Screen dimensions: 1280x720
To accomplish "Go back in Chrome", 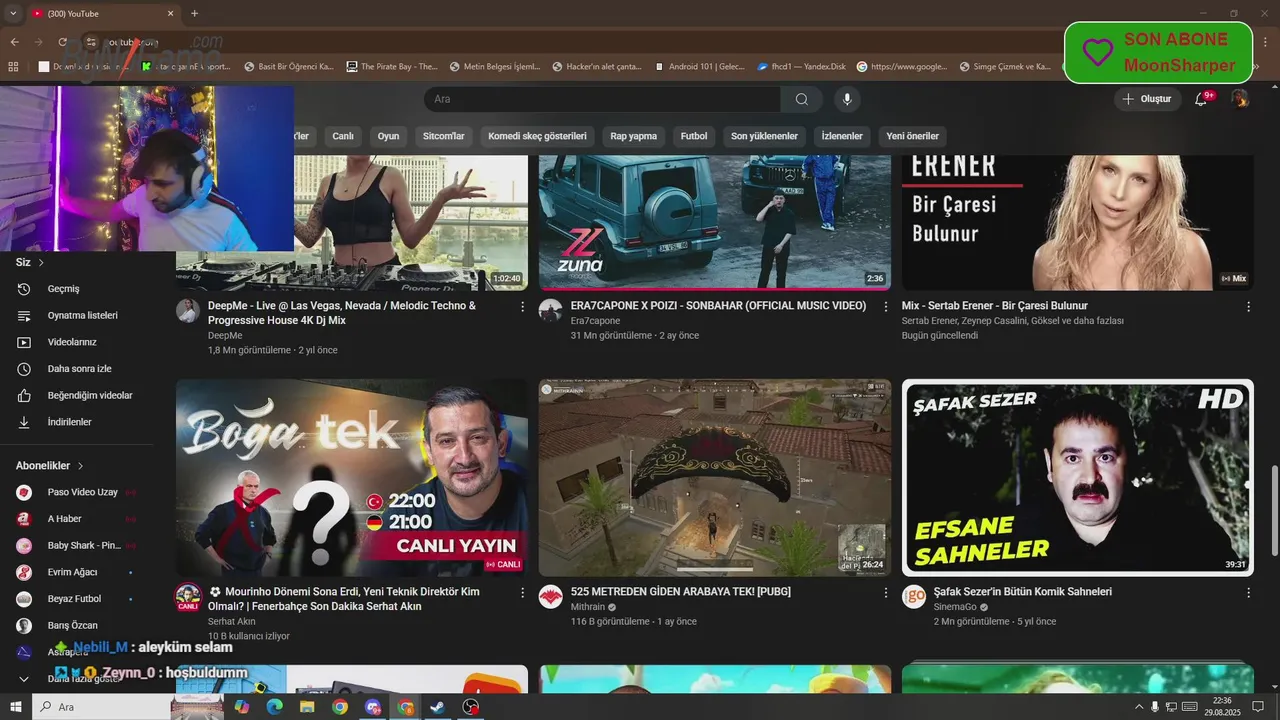I will coord(14,42).
